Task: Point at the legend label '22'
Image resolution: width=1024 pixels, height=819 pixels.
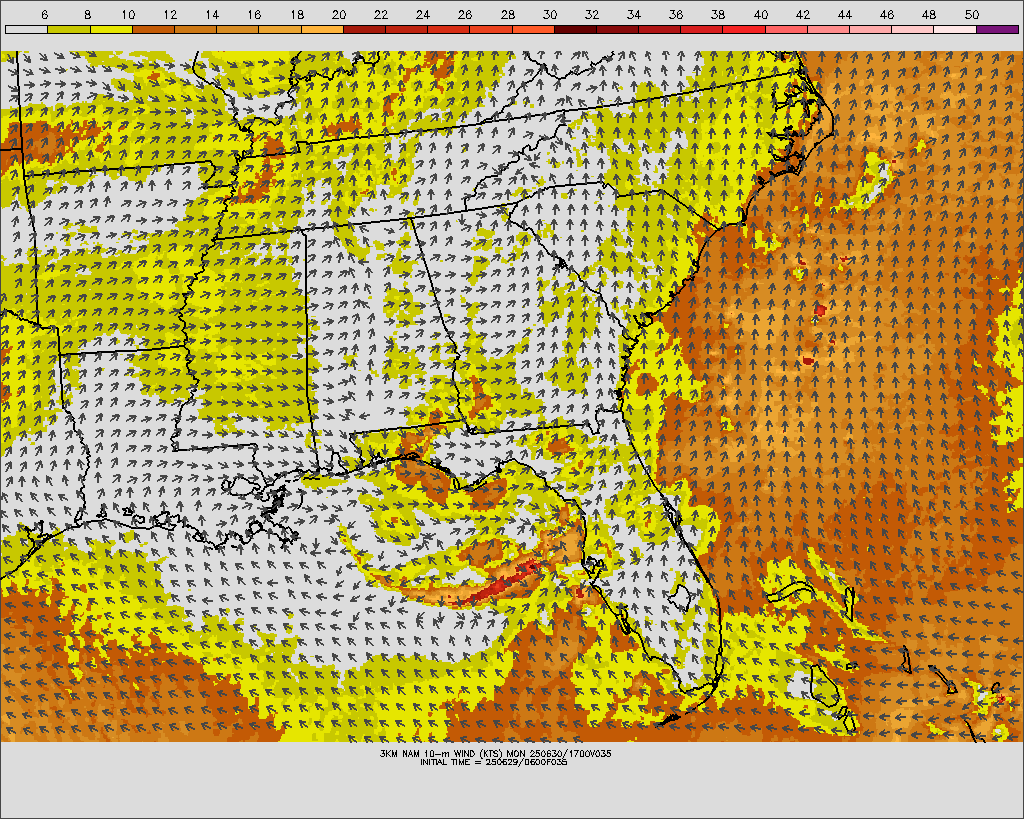Action: (381, 14)
